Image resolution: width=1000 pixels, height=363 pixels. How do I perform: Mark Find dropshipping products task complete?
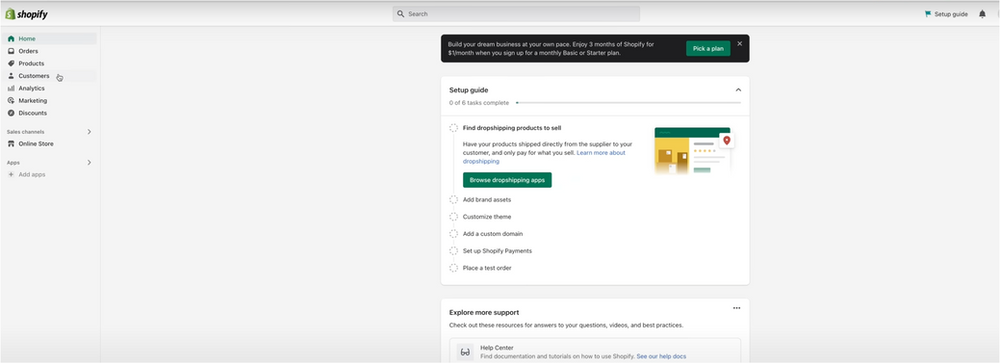[453, 128]
